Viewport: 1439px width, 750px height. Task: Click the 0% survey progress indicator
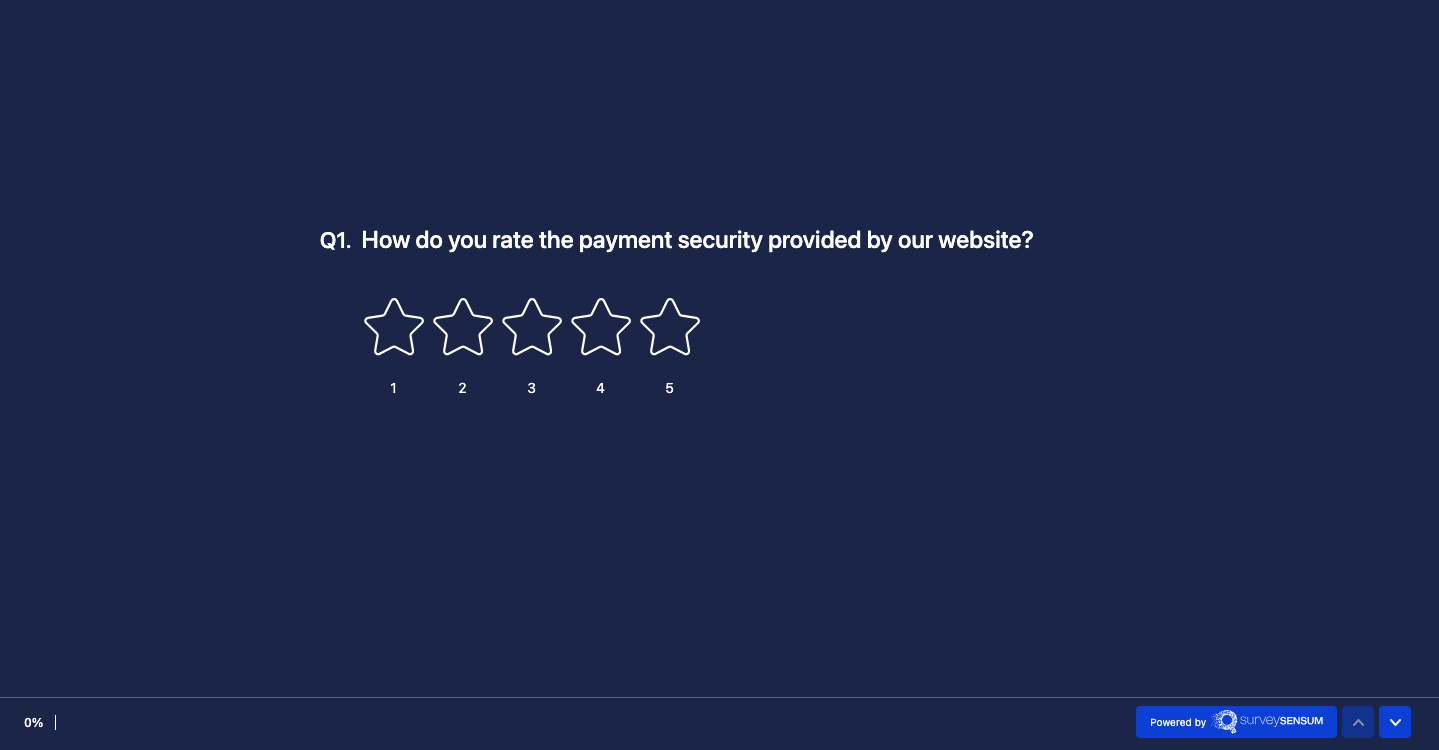(33, 722)
